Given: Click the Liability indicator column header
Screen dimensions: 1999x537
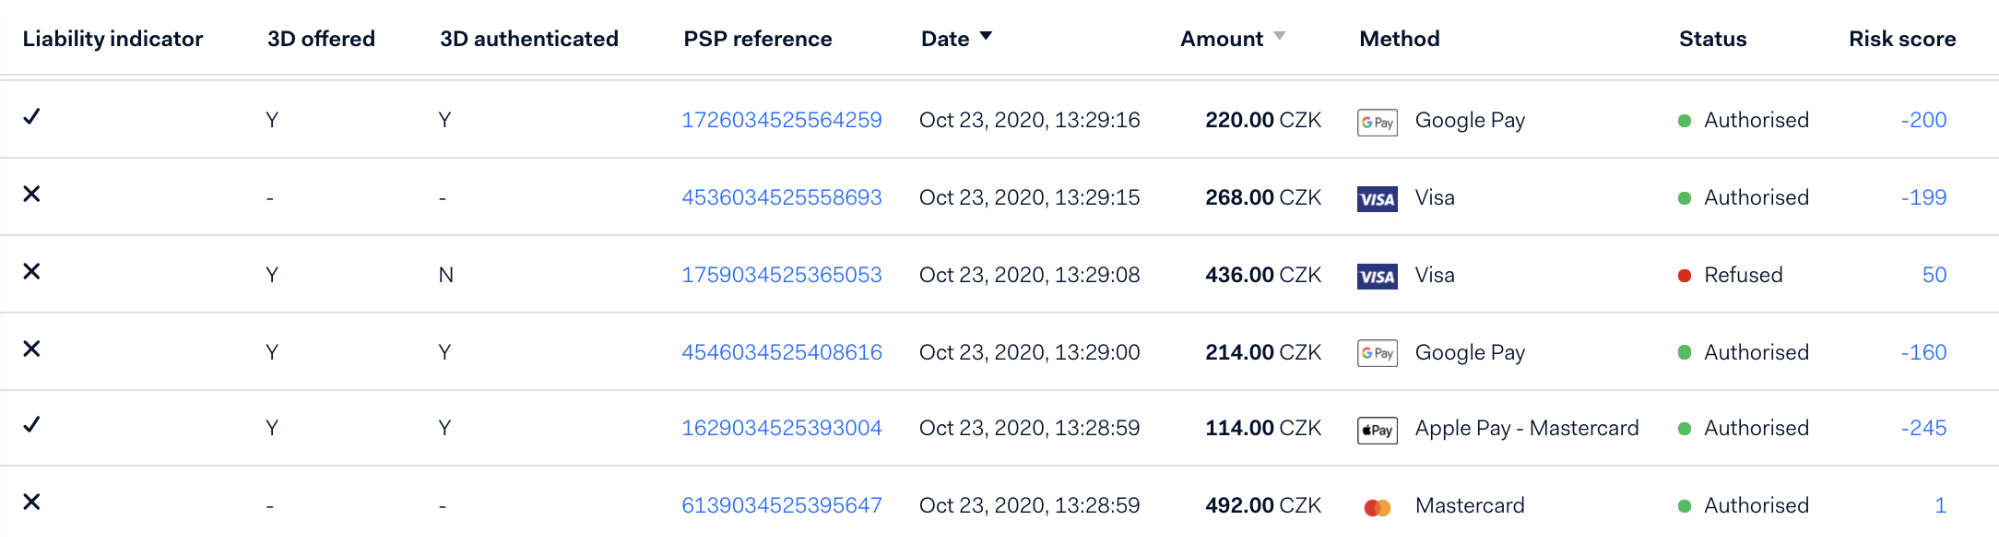Looking at the screenshot, I should (x=113, y=39).
